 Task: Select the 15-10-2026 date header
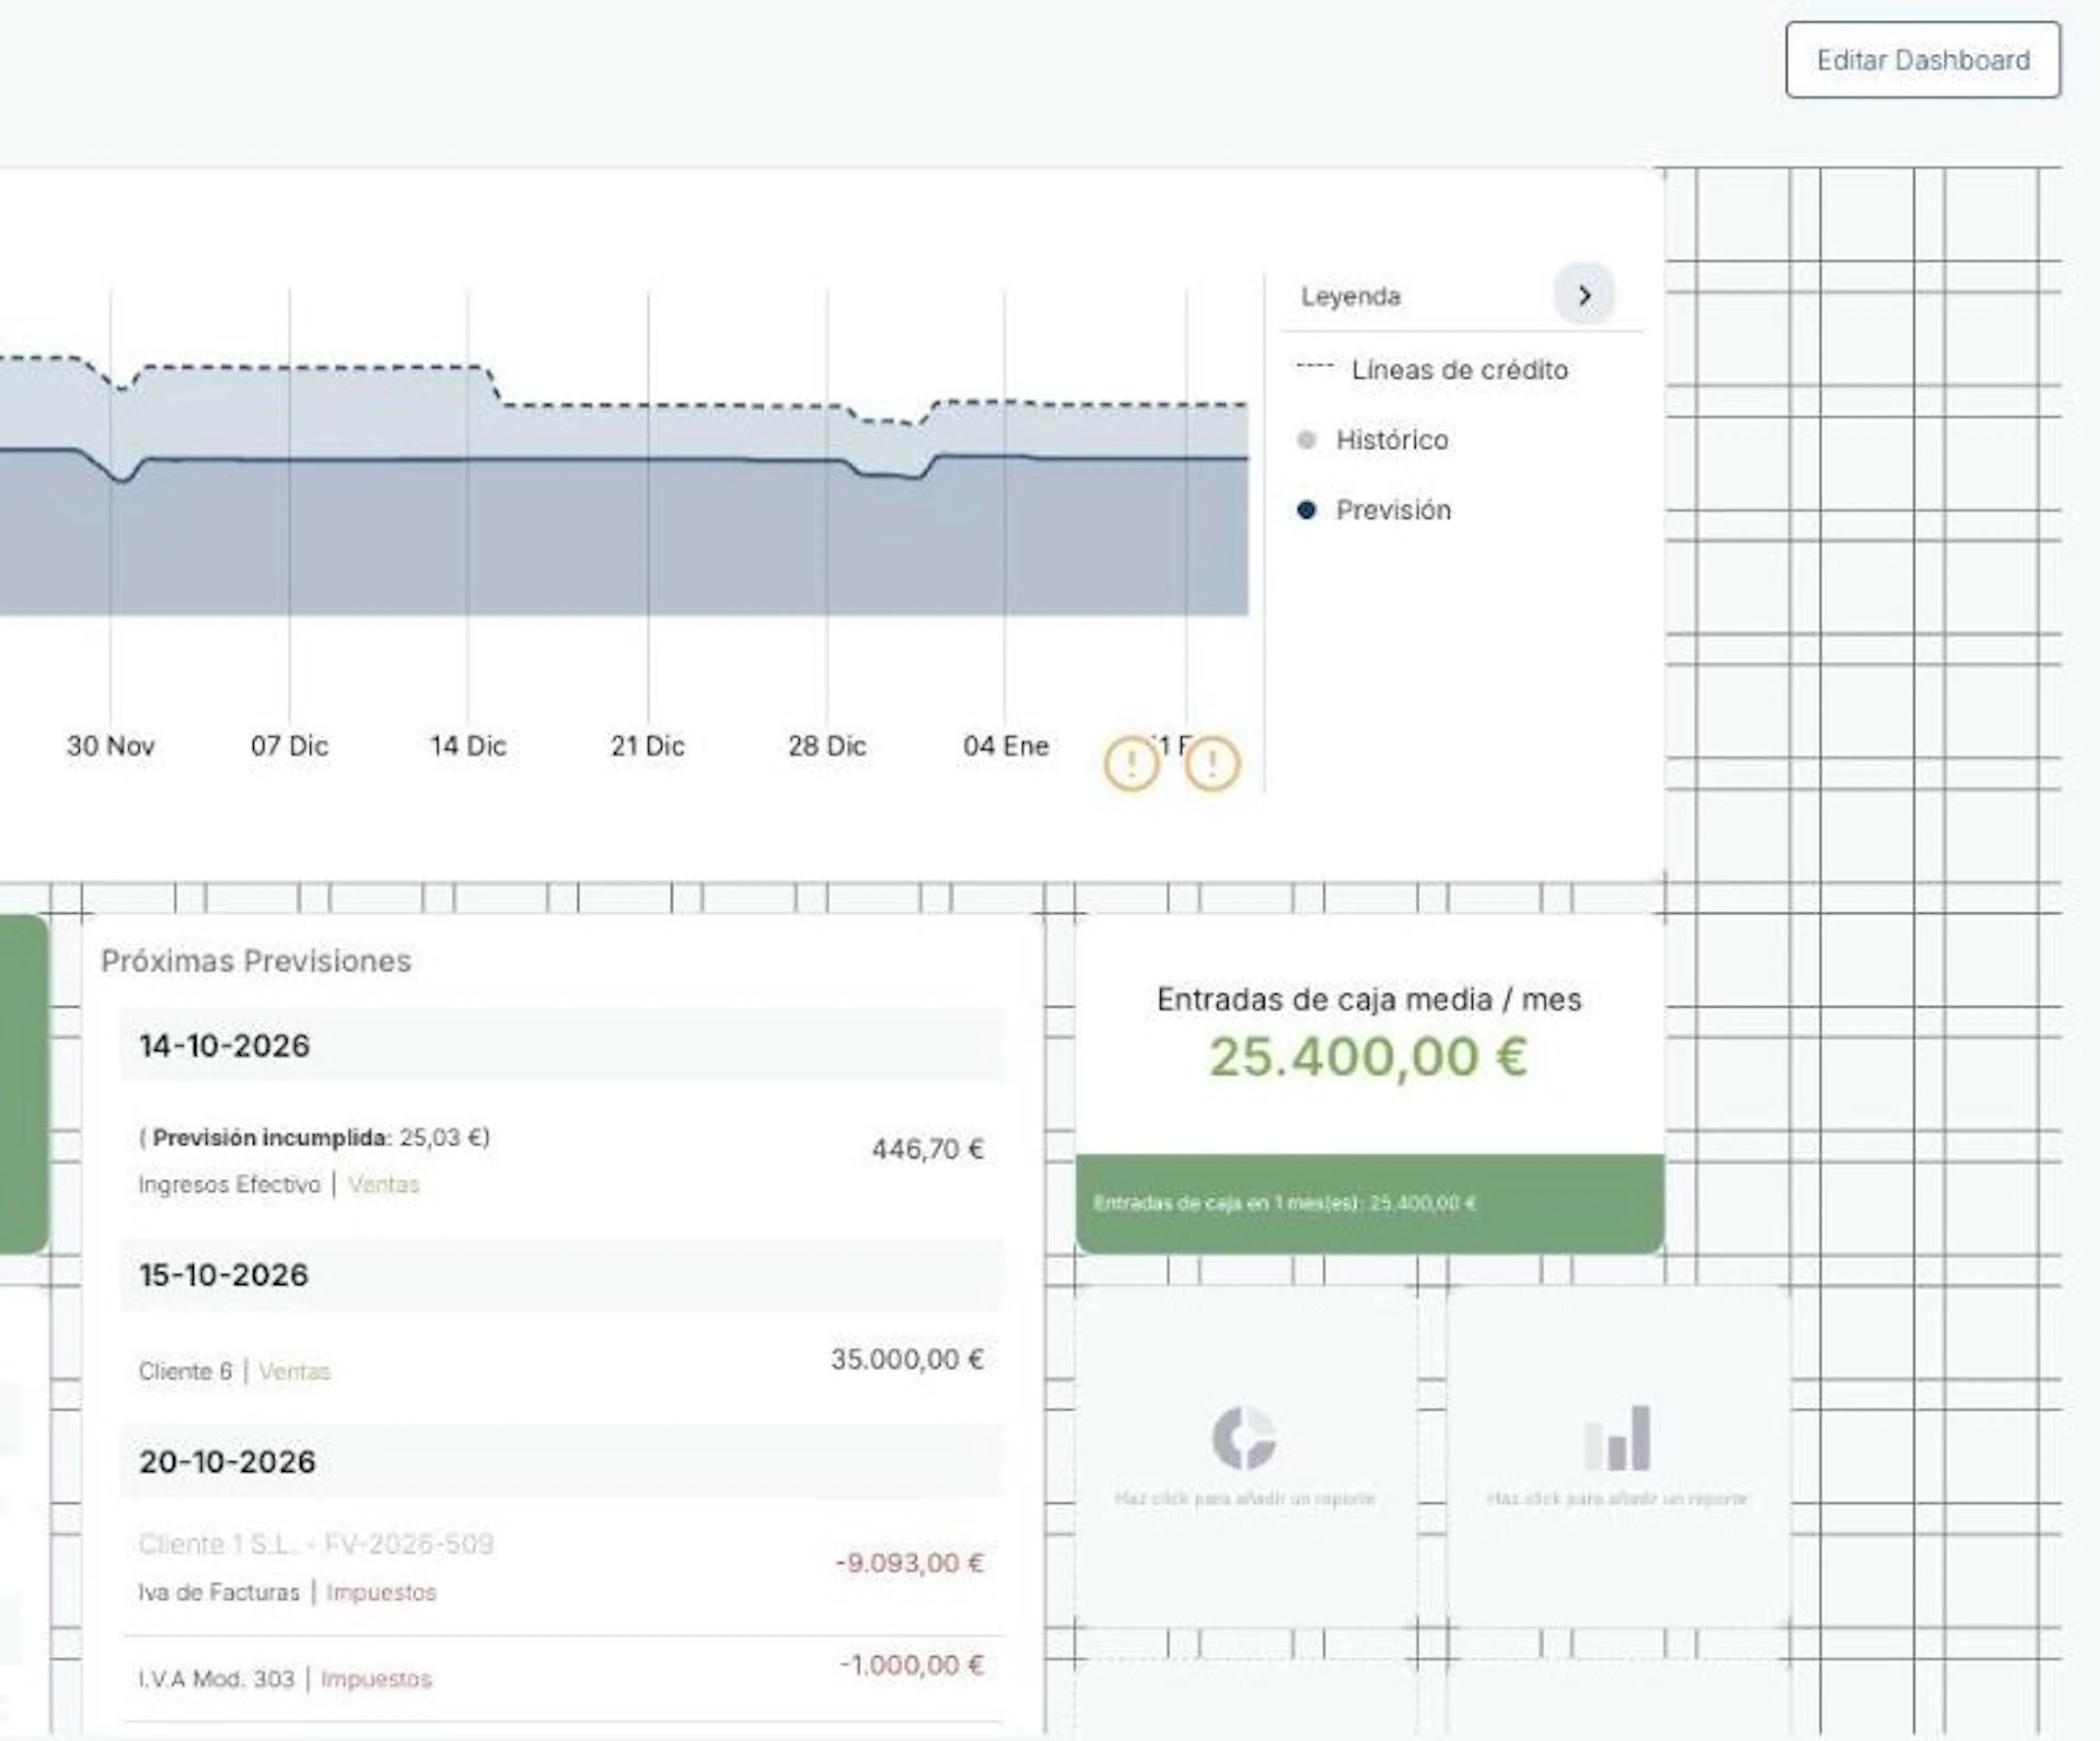[x=561, y=1275]
